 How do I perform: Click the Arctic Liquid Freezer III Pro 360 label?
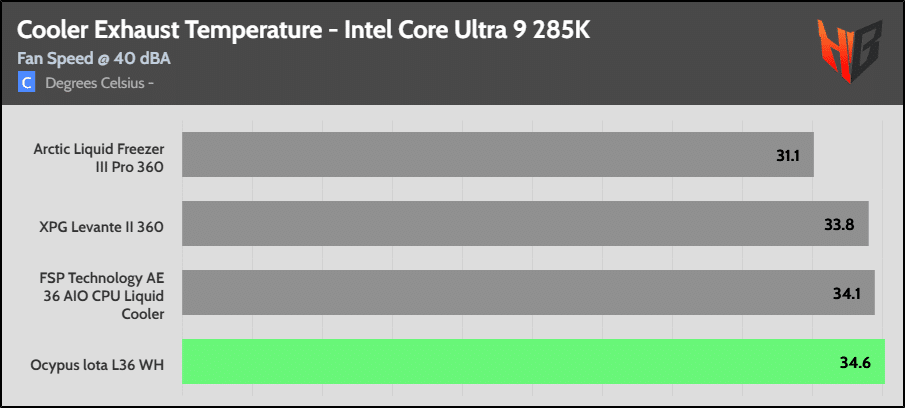click(x=99, y=158)
